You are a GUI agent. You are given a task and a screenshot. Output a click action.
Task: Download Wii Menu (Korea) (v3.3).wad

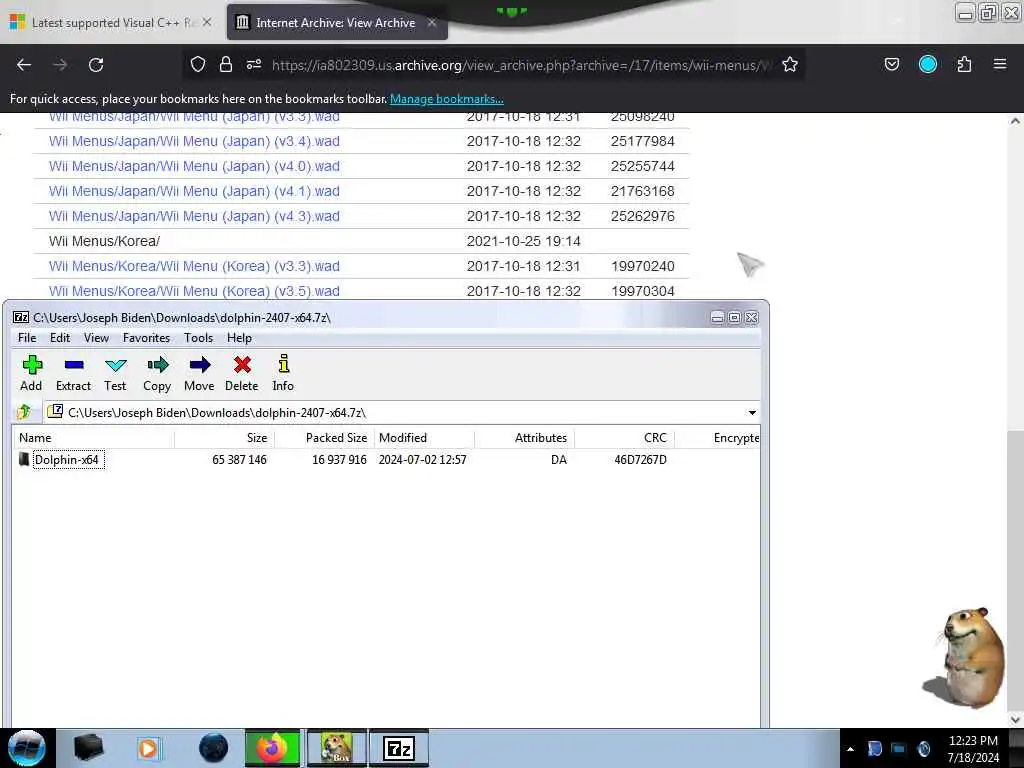(194, 266)
